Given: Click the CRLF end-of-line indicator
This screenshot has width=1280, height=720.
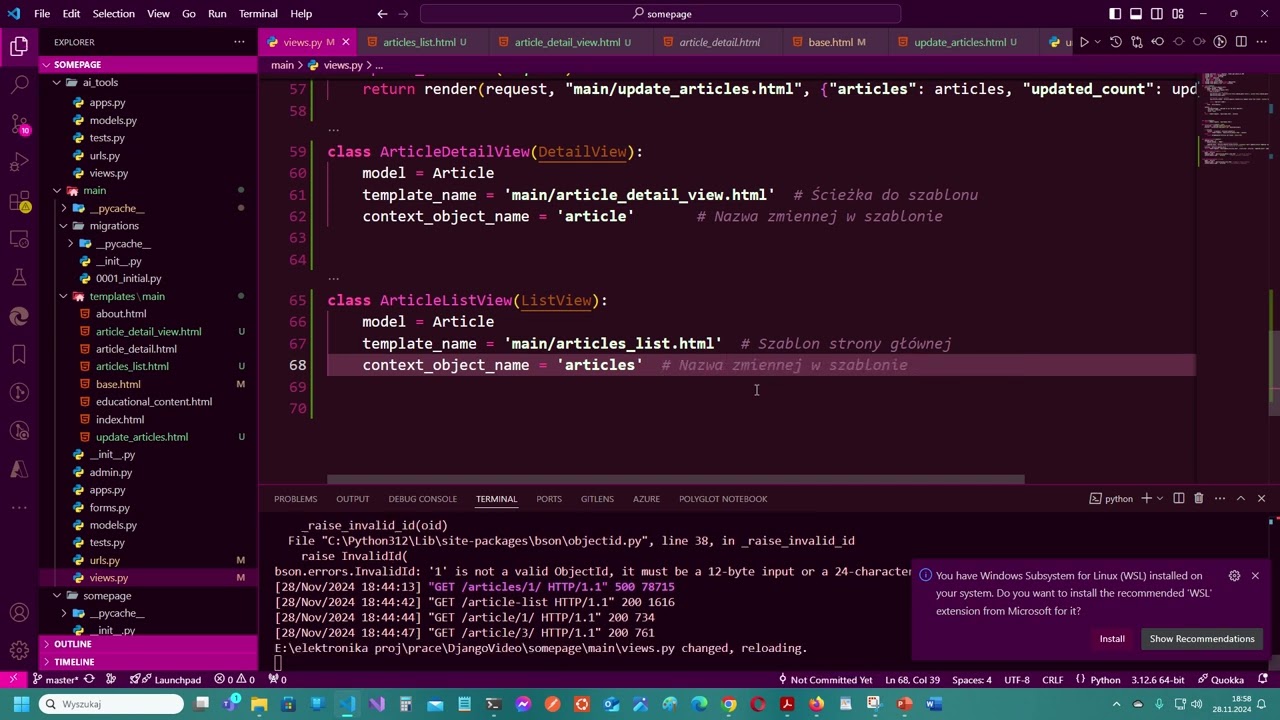Looking at the screenshot, I should pos(1053,680).
